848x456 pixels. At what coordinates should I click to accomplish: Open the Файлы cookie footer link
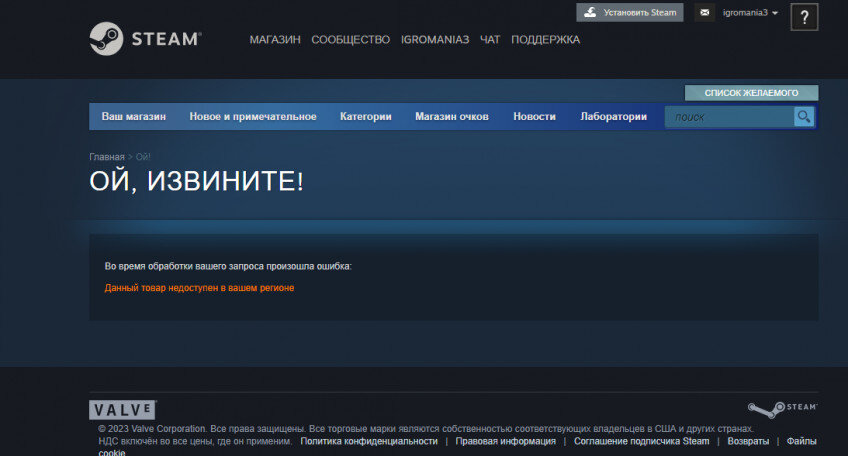pyautogui.click(x=801, y=441)
